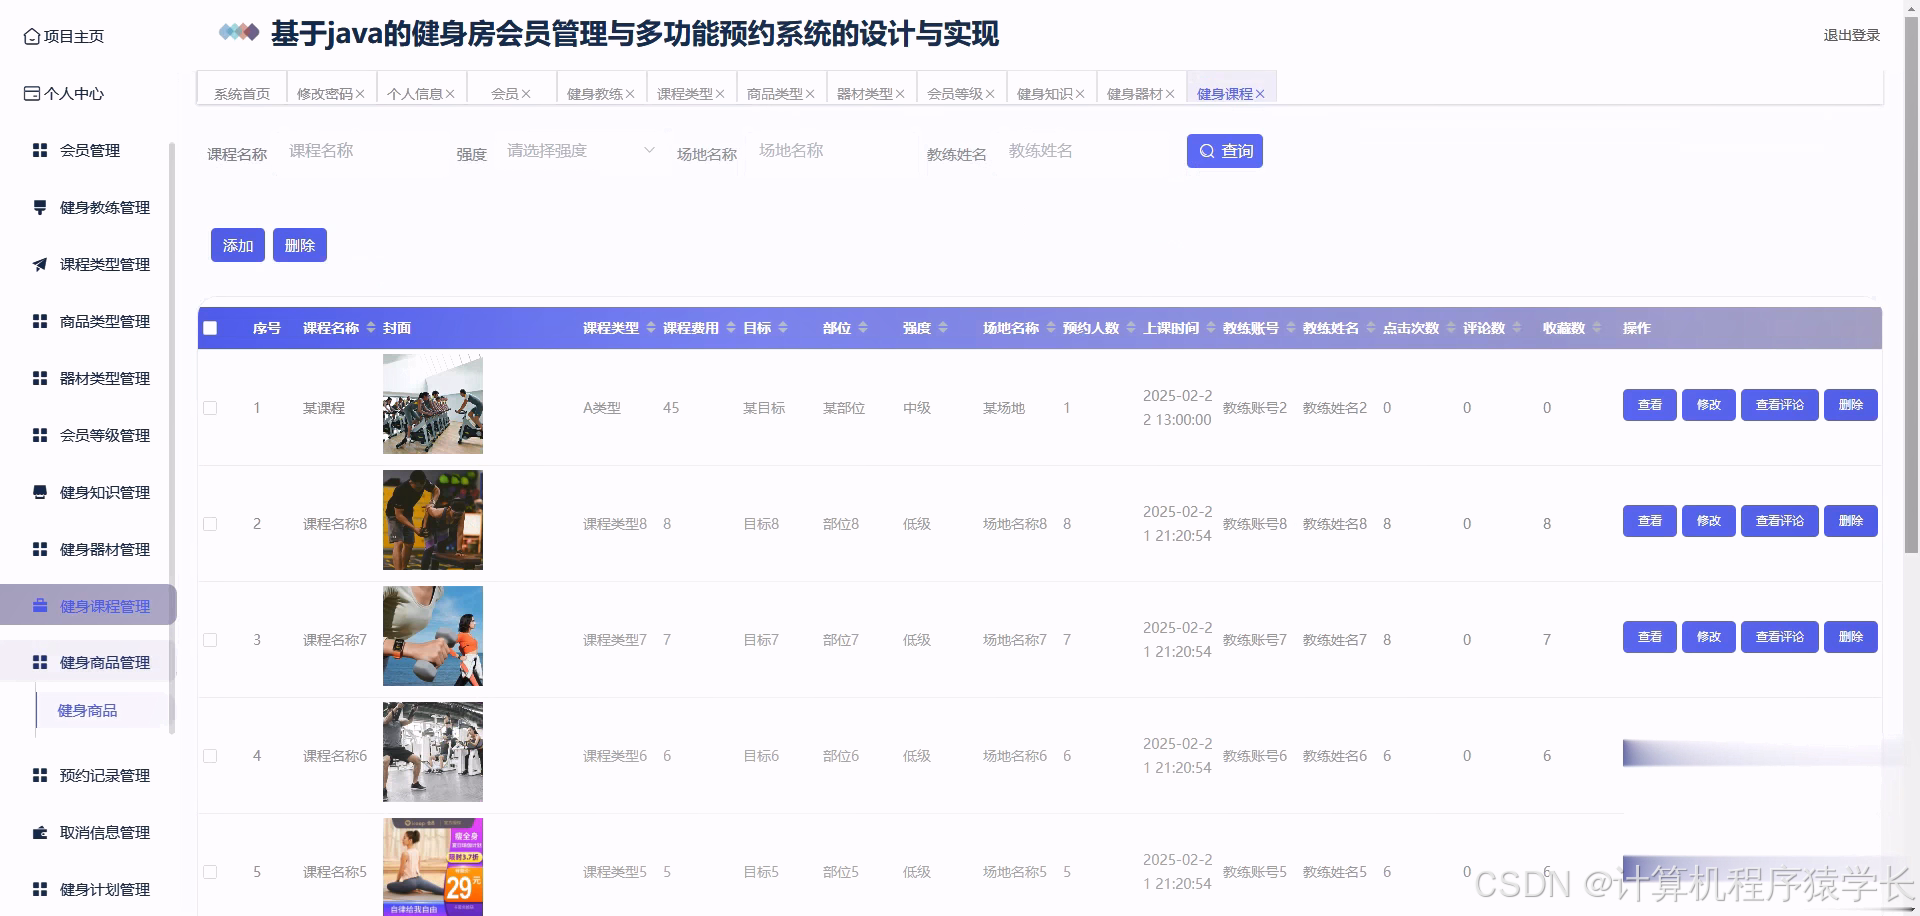Click sort arrows on 课程费用 column
Screen dimensions: 1920x916
(732, 327)
